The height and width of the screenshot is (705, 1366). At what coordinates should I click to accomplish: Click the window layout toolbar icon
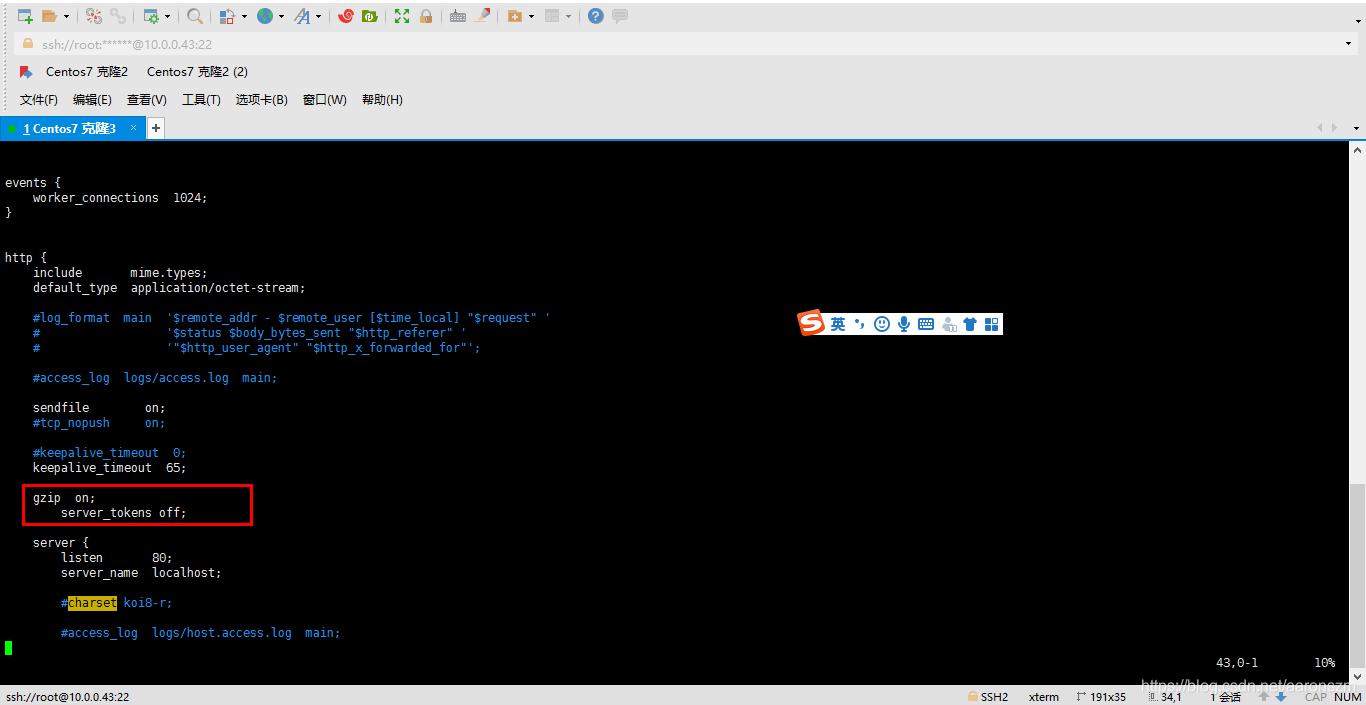coord(551,16)
